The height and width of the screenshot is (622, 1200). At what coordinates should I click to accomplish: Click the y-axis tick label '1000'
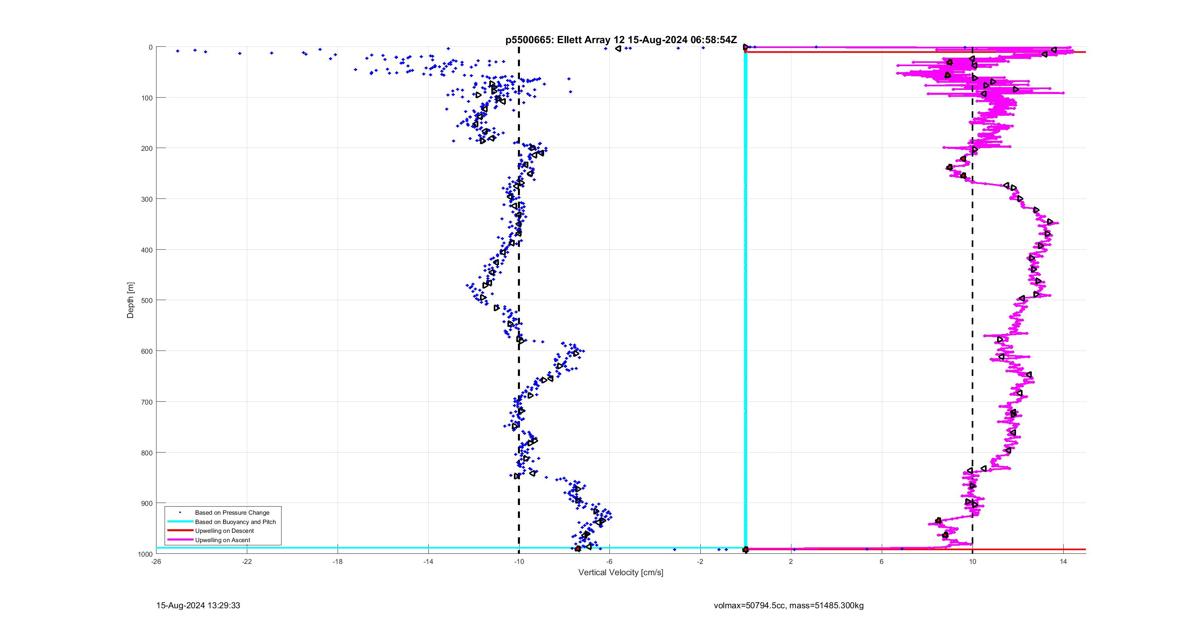144,553
